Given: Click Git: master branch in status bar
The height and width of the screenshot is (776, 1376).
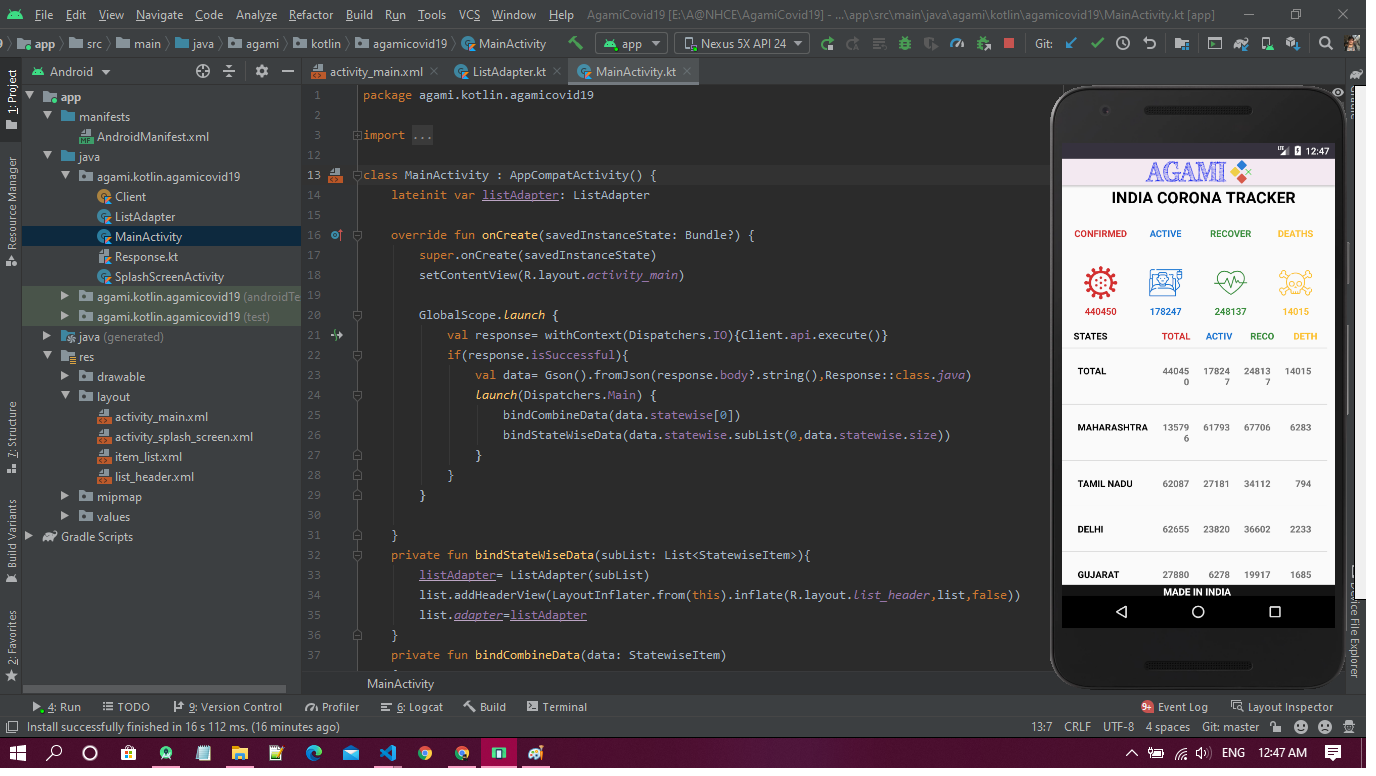Looking at the screenshot, I should [x=1230, y=727].
